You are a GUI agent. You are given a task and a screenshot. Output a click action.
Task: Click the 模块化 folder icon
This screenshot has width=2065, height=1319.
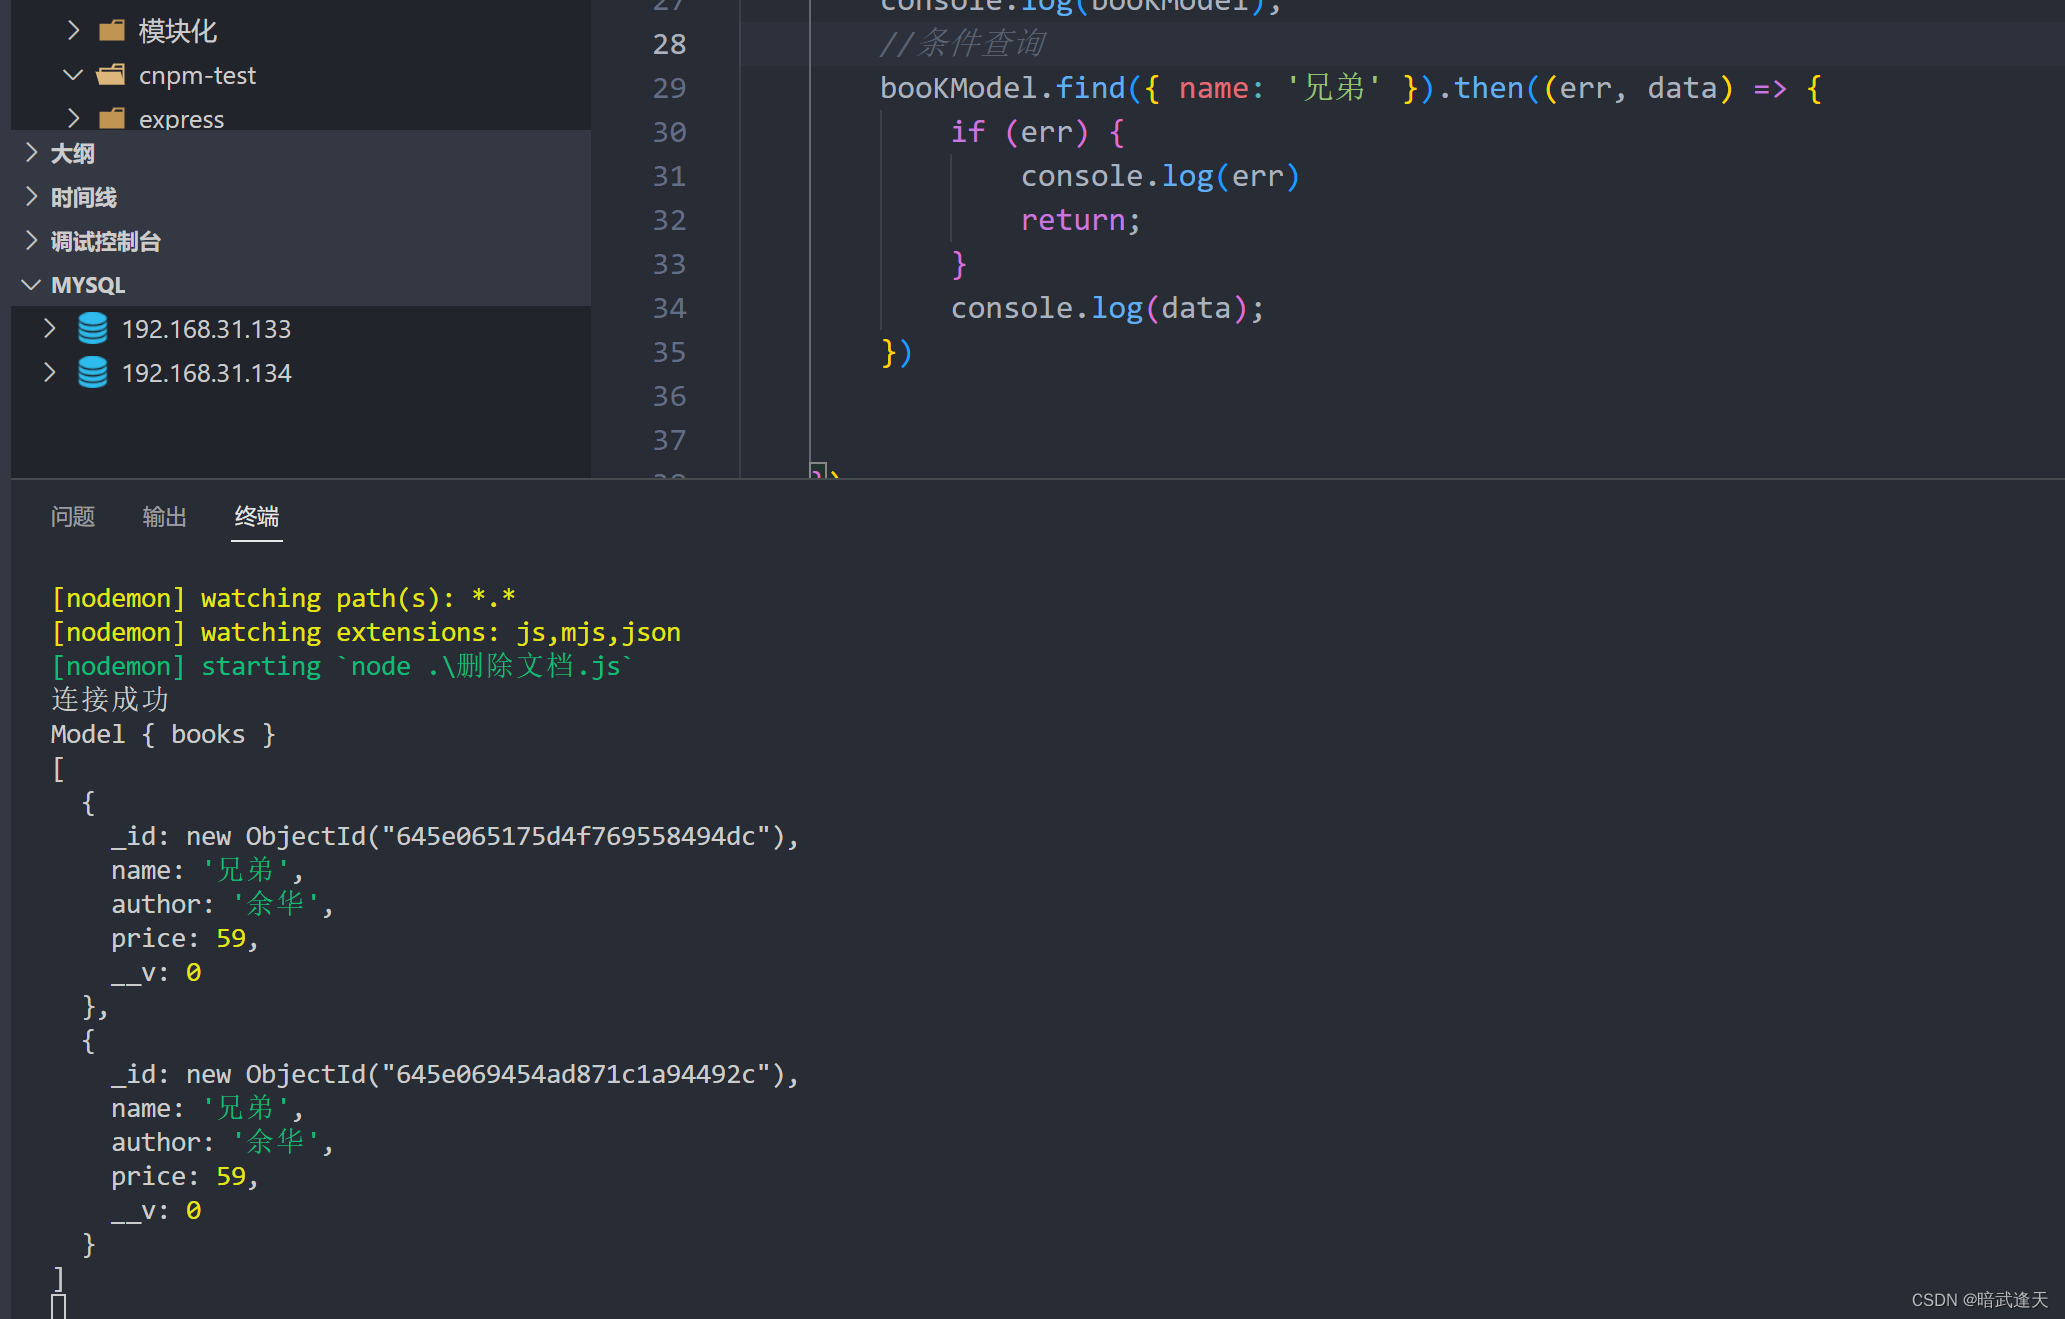tap(112, 31)
